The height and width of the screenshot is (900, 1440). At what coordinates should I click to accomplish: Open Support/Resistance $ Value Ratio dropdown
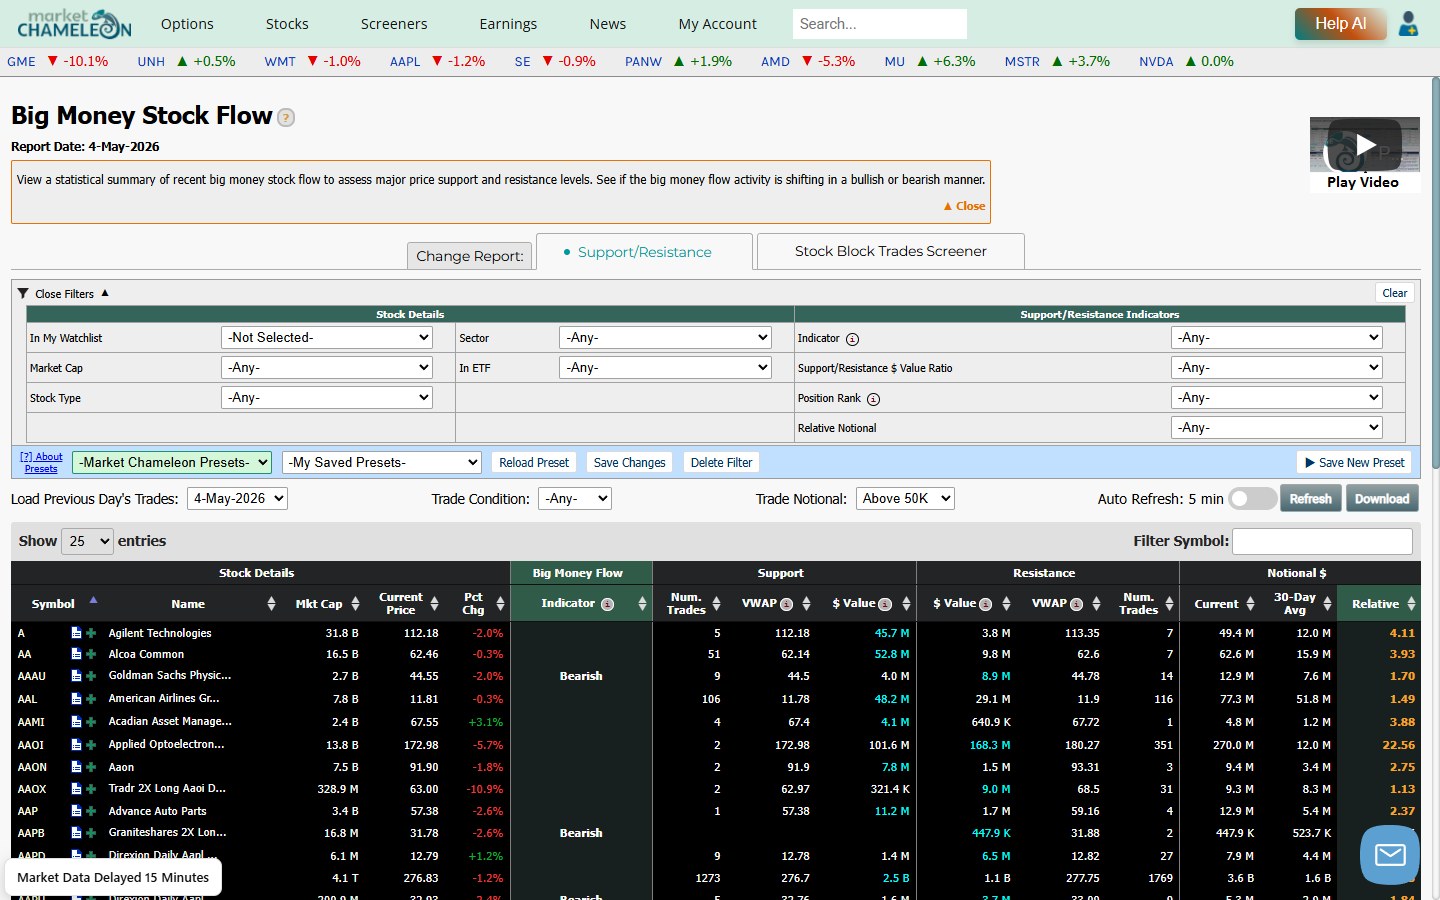pos(1277,368)
